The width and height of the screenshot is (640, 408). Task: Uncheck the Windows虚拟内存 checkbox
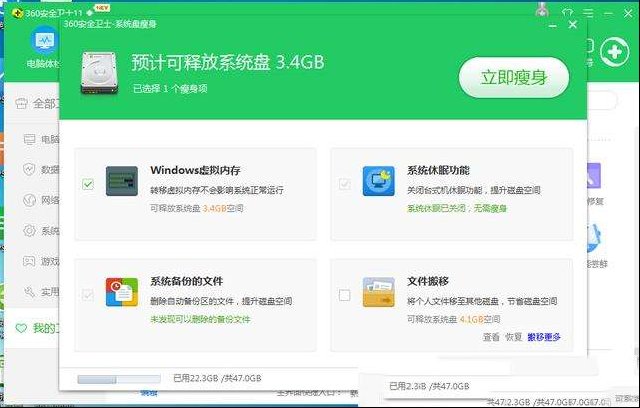(88, 184)
